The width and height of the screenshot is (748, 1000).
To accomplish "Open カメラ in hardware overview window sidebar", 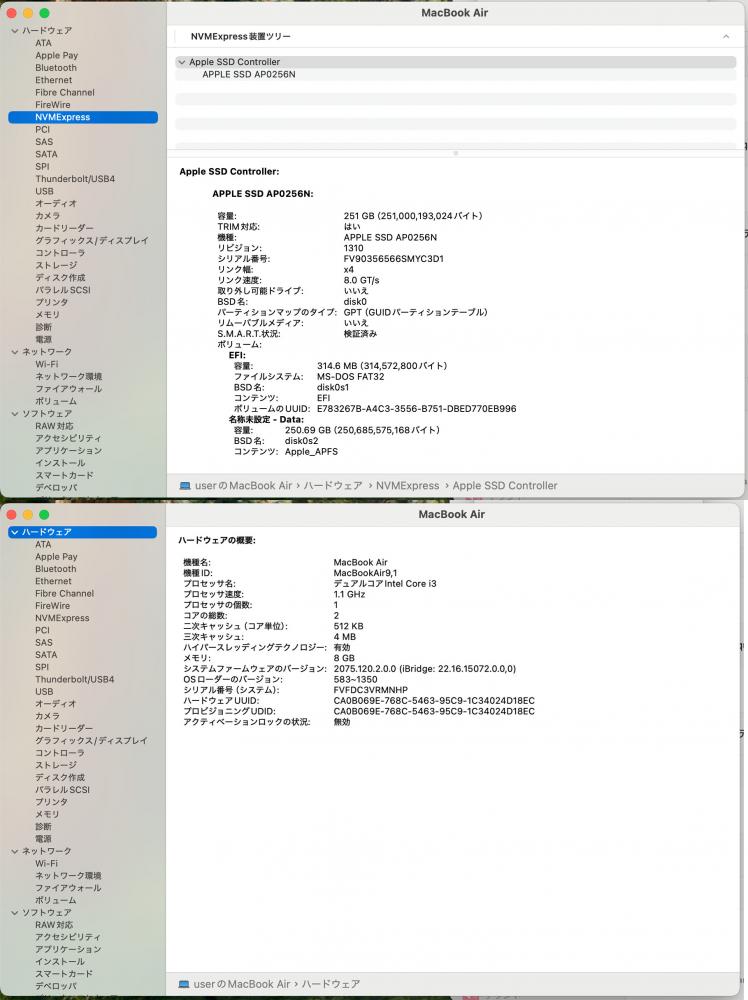I will coord(48,716).
